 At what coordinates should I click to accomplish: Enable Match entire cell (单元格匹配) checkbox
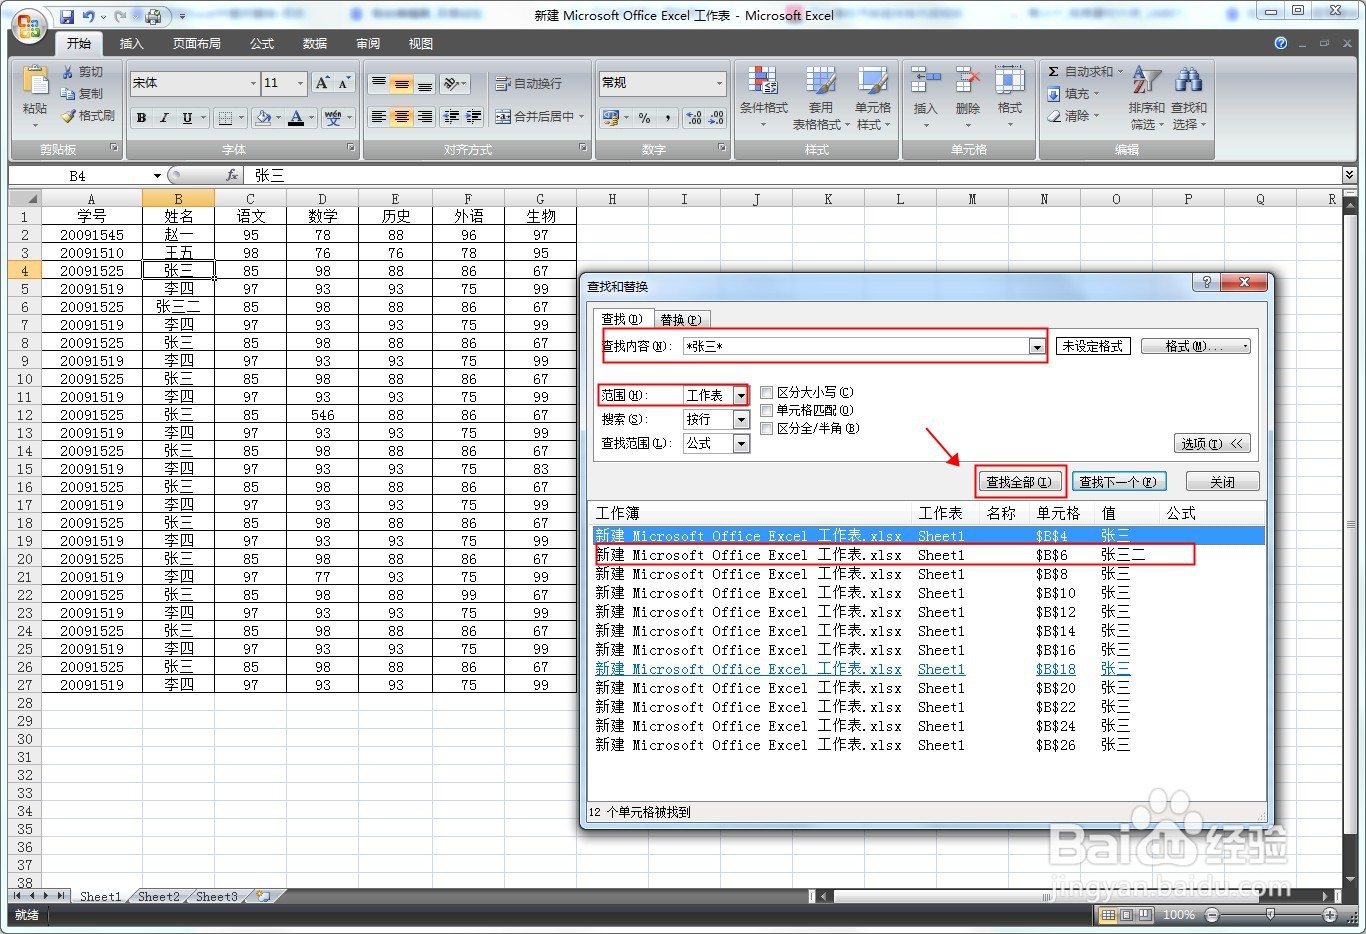(x=767, y=410)
